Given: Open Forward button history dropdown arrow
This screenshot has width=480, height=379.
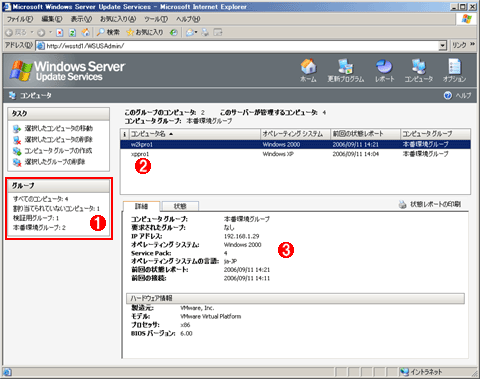Looking at the screenshot, I should (50, 32).
